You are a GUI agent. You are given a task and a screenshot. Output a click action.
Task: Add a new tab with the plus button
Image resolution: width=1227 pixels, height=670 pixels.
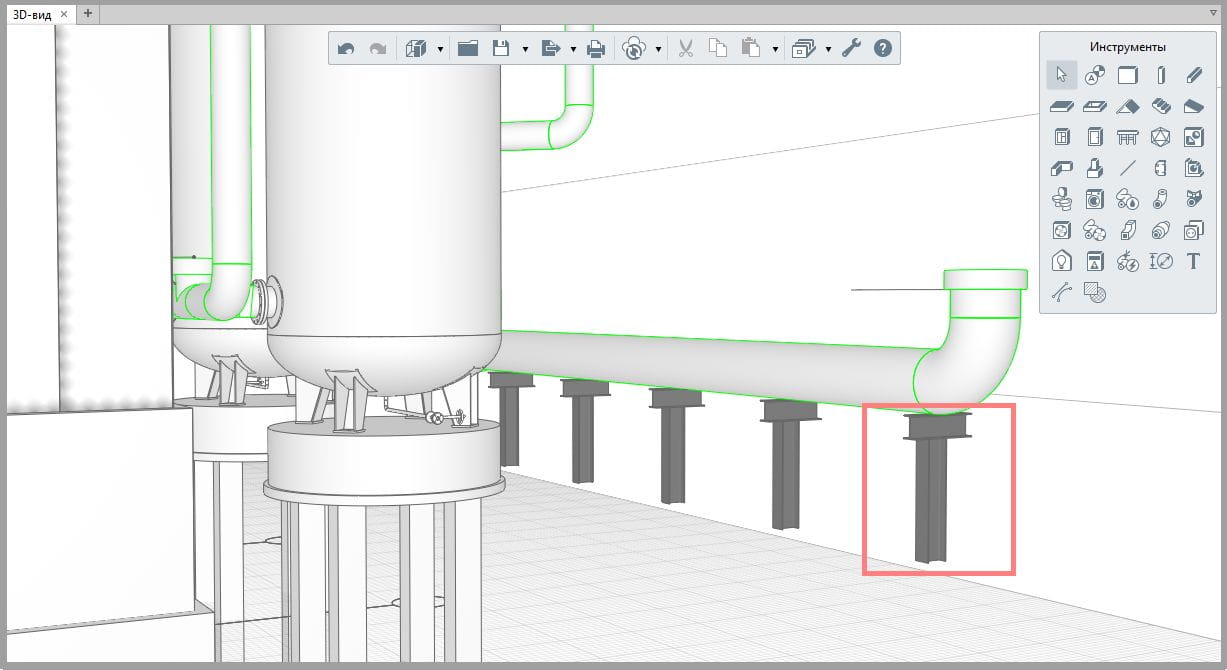point(87,13)
